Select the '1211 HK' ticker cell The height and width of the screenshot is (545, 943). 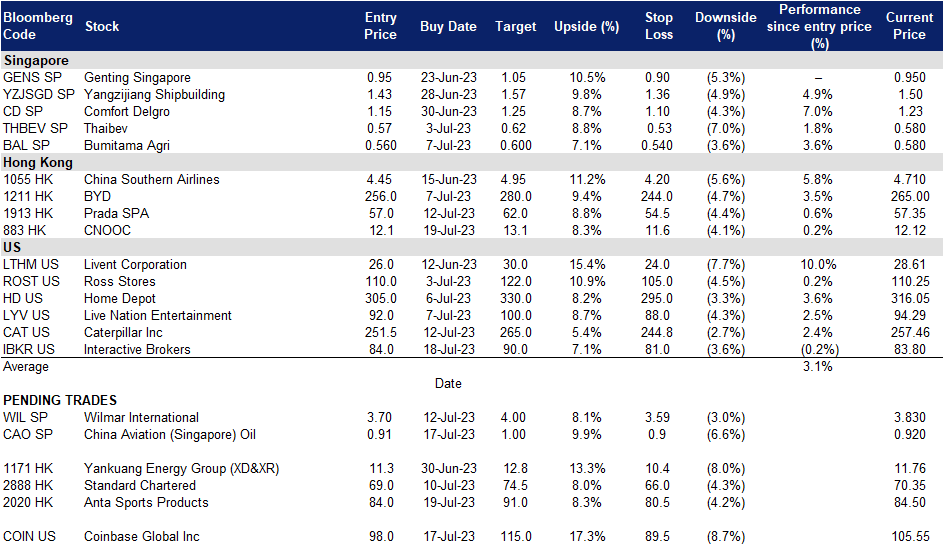tap(28, 196)
